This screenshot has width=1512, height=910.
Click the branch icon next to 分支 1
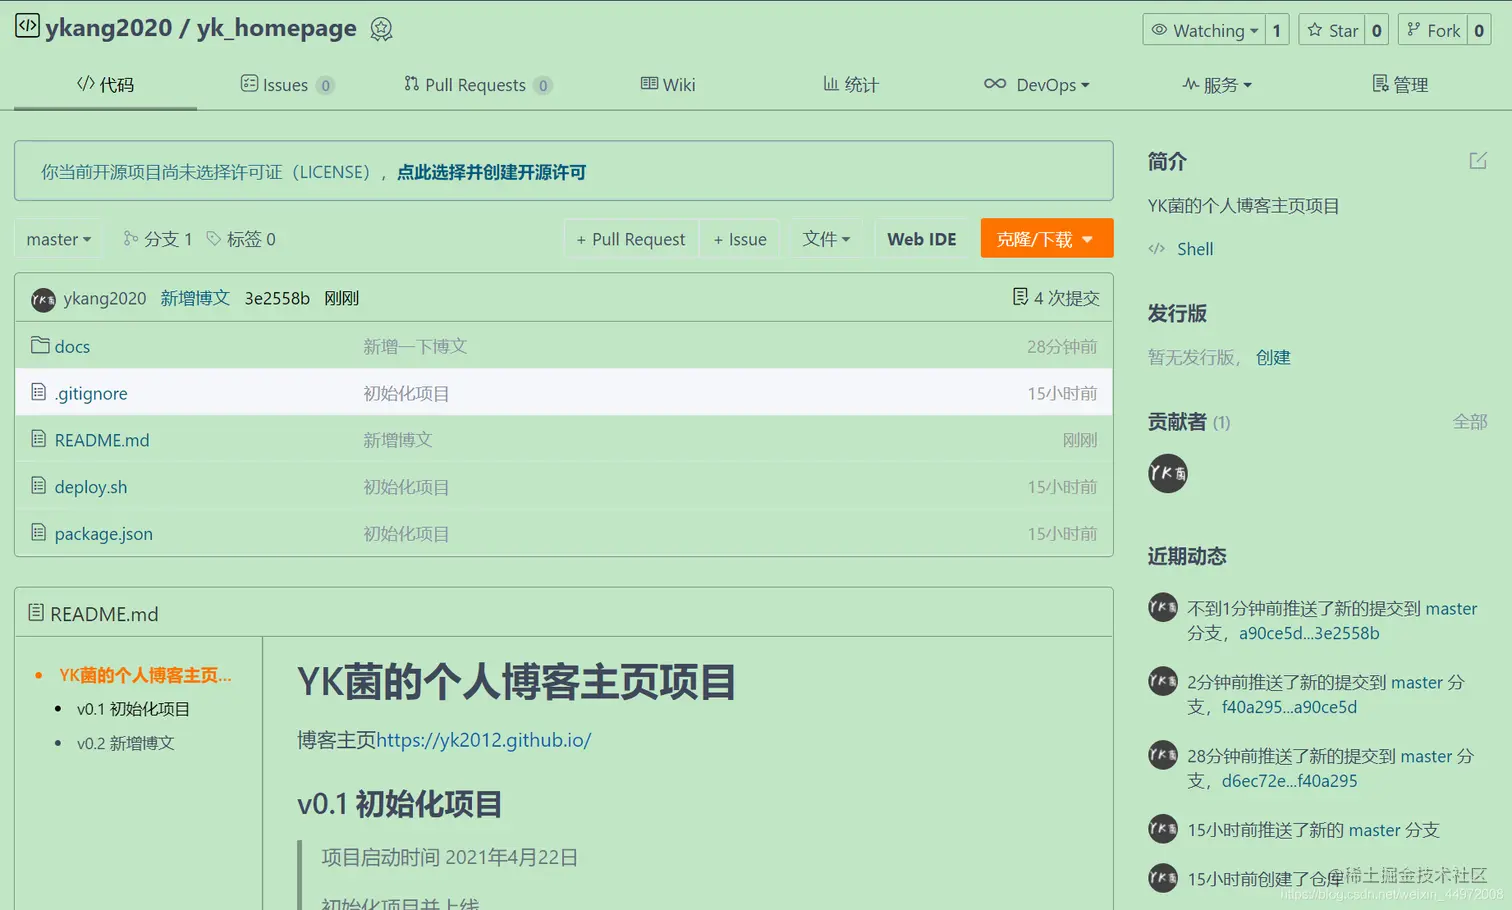[129, 239]
